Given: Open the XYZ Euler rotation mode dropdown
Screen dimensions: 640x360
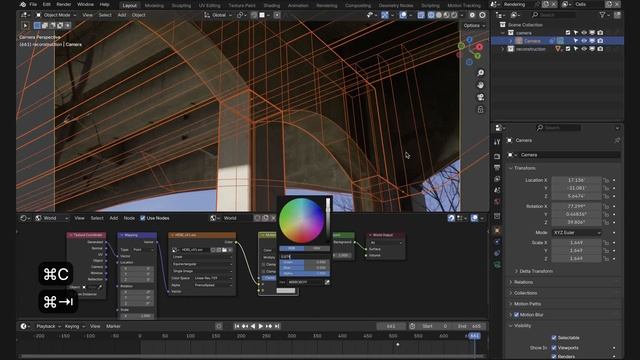Looking at the screenshot, I should 576,233.
